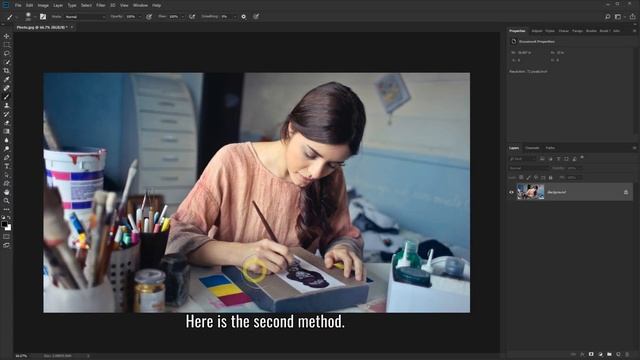Close the Photo.jpg document tab

[x=72, y=27]
